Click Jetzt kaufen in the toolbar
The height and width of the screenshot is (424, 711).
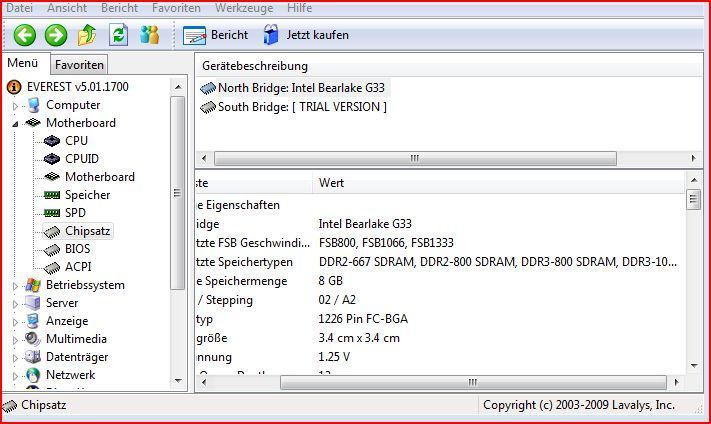coord(307,35)
